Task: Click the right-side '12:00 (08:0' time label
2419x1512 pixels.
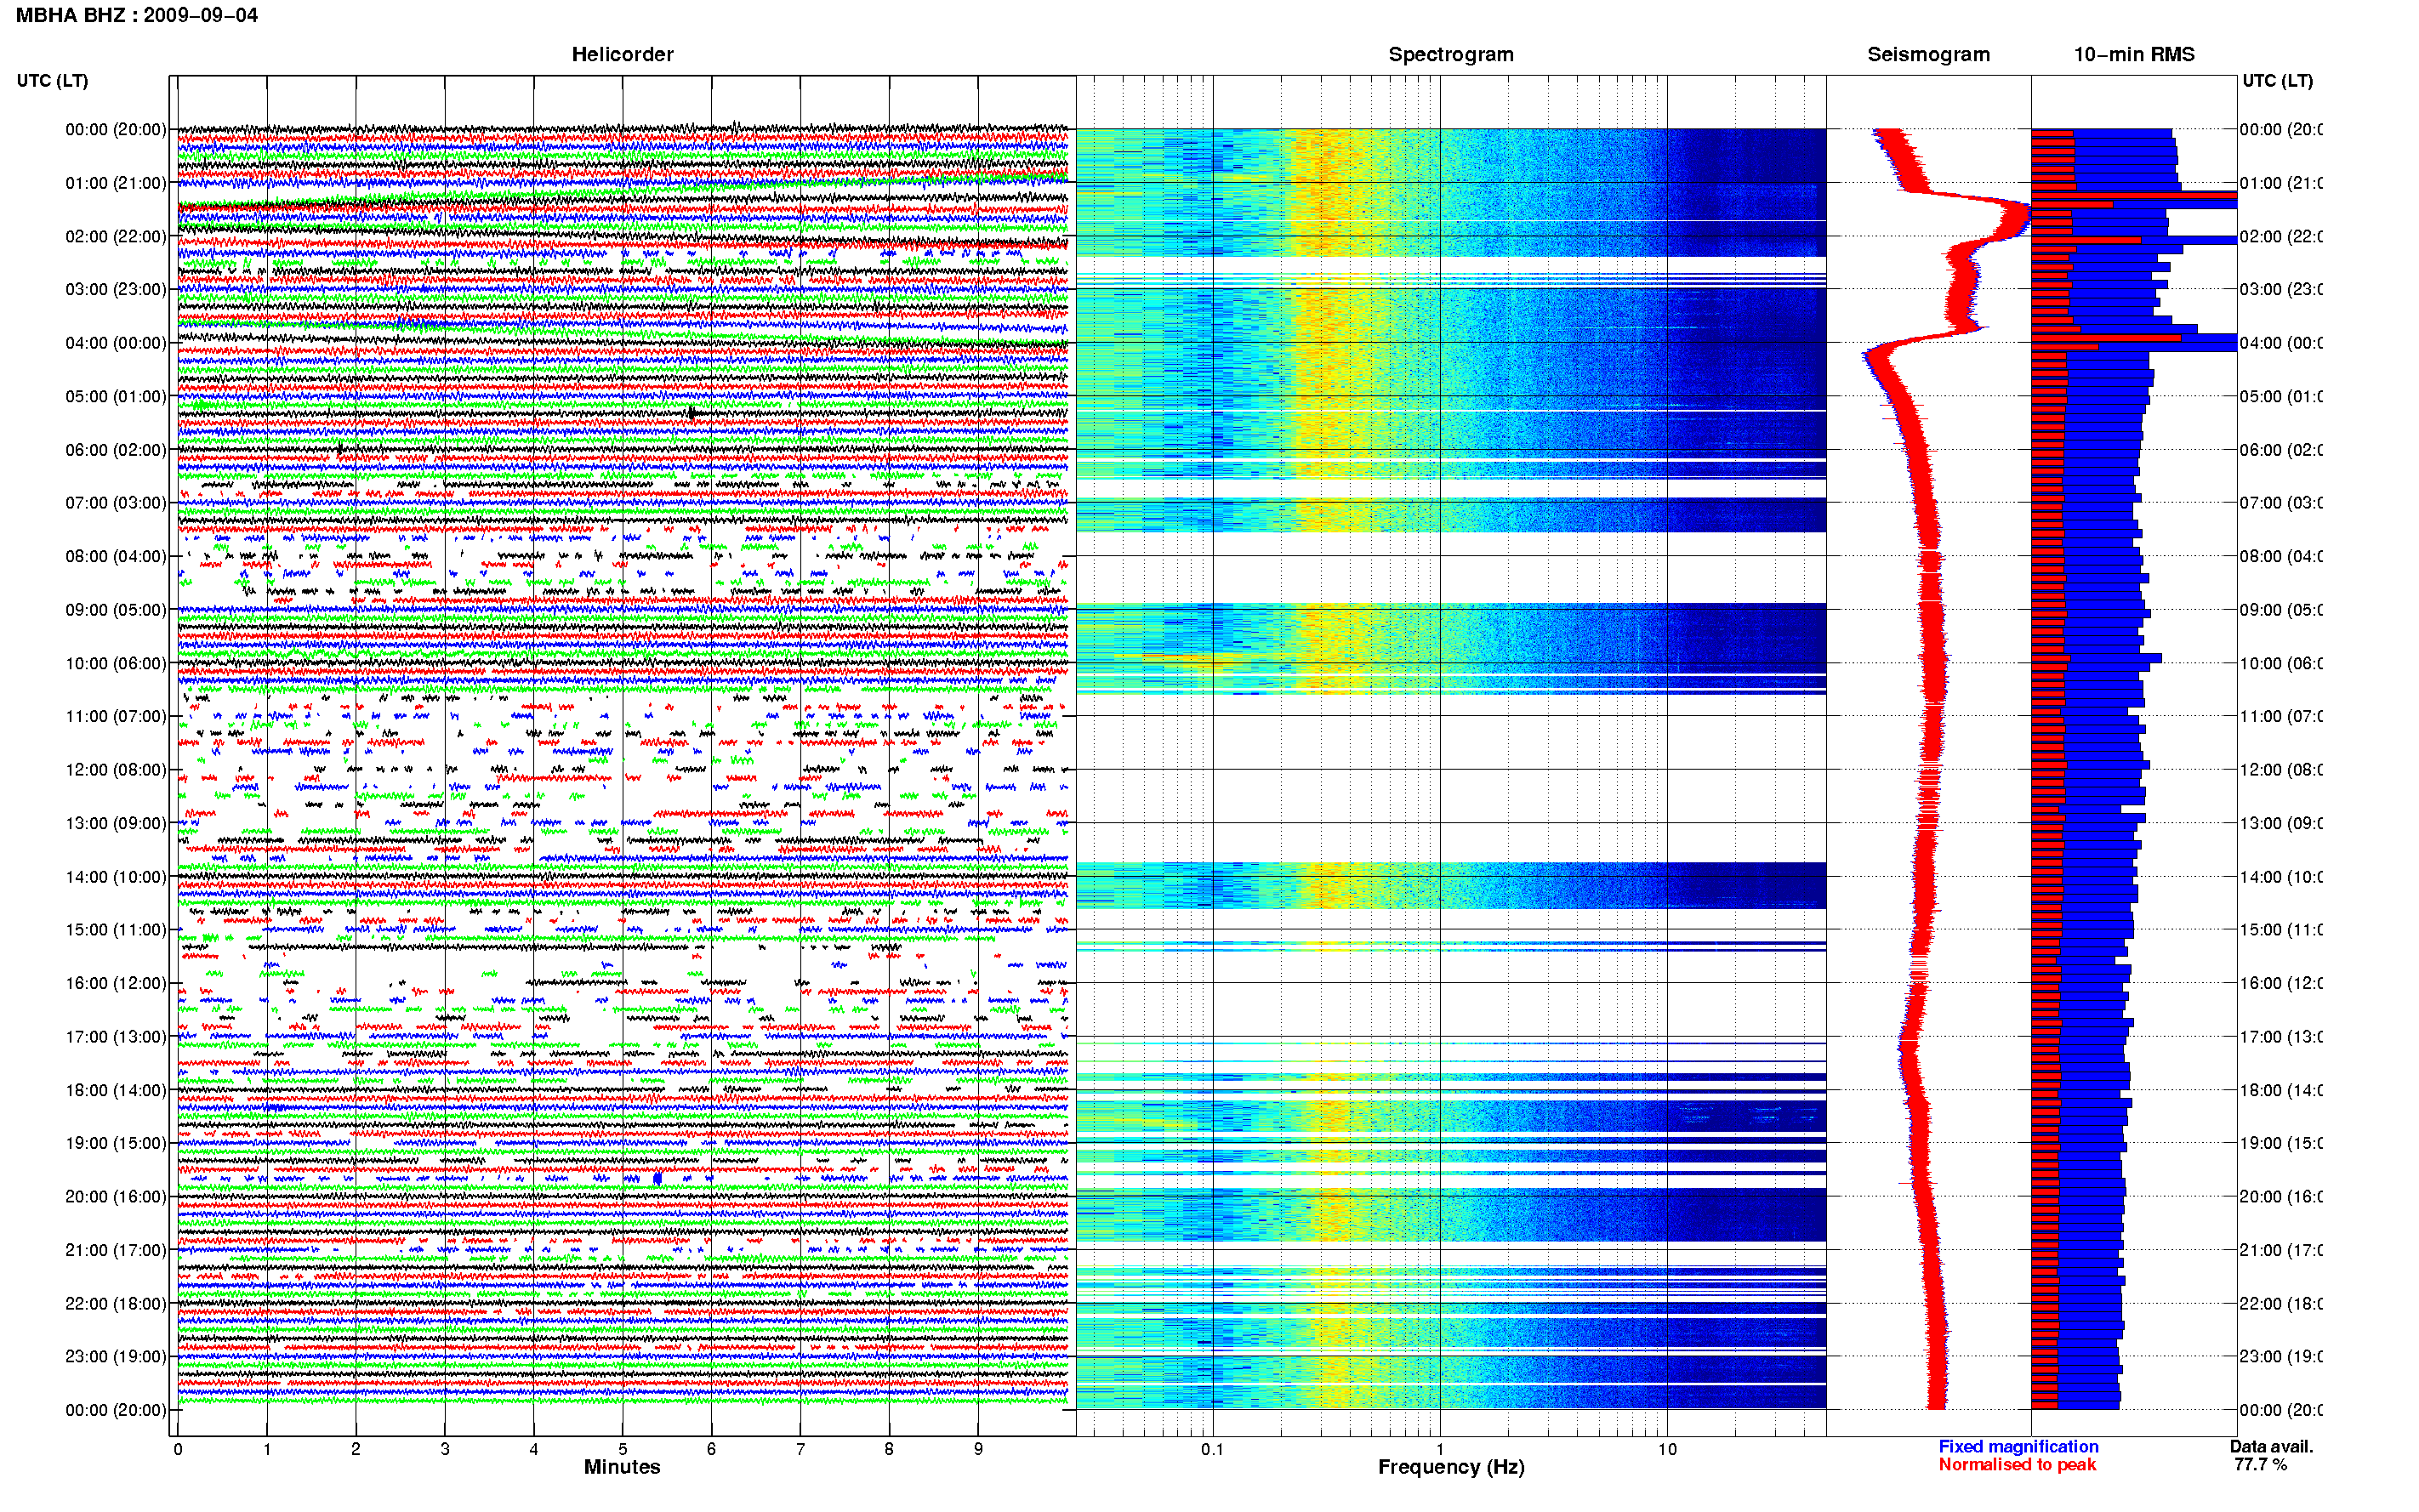Action: point(2280,770)
